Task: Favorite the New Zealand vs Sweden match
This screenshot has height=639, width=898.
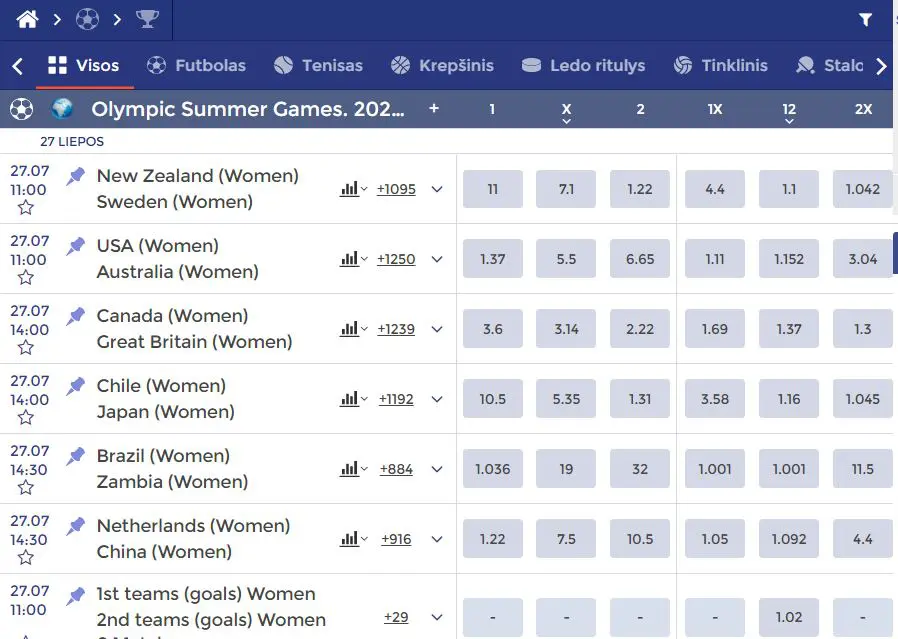Action: 25,207
